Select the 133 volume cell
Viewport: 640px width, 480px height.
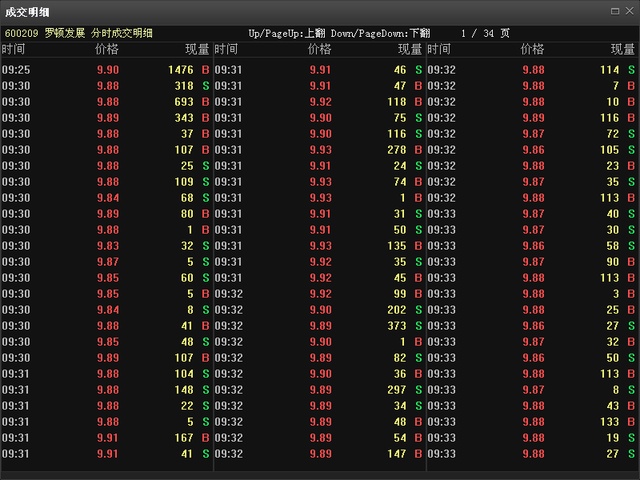coord(610,422)
